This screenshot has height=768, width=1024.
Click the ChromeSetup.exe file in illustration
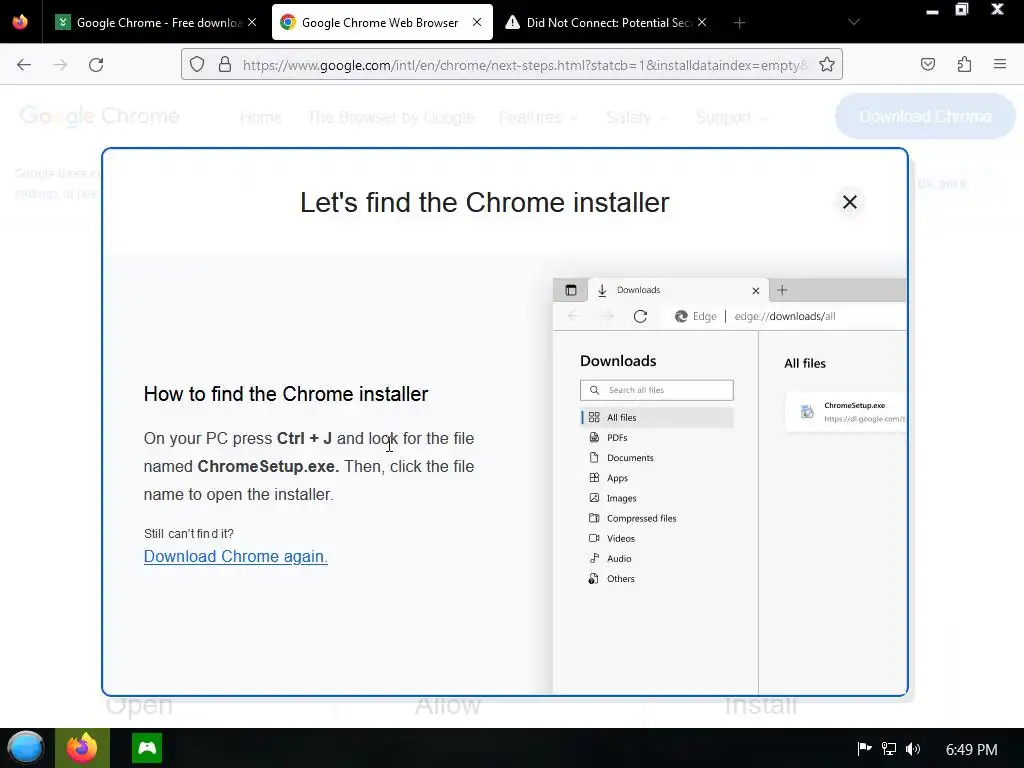(846, 412)
